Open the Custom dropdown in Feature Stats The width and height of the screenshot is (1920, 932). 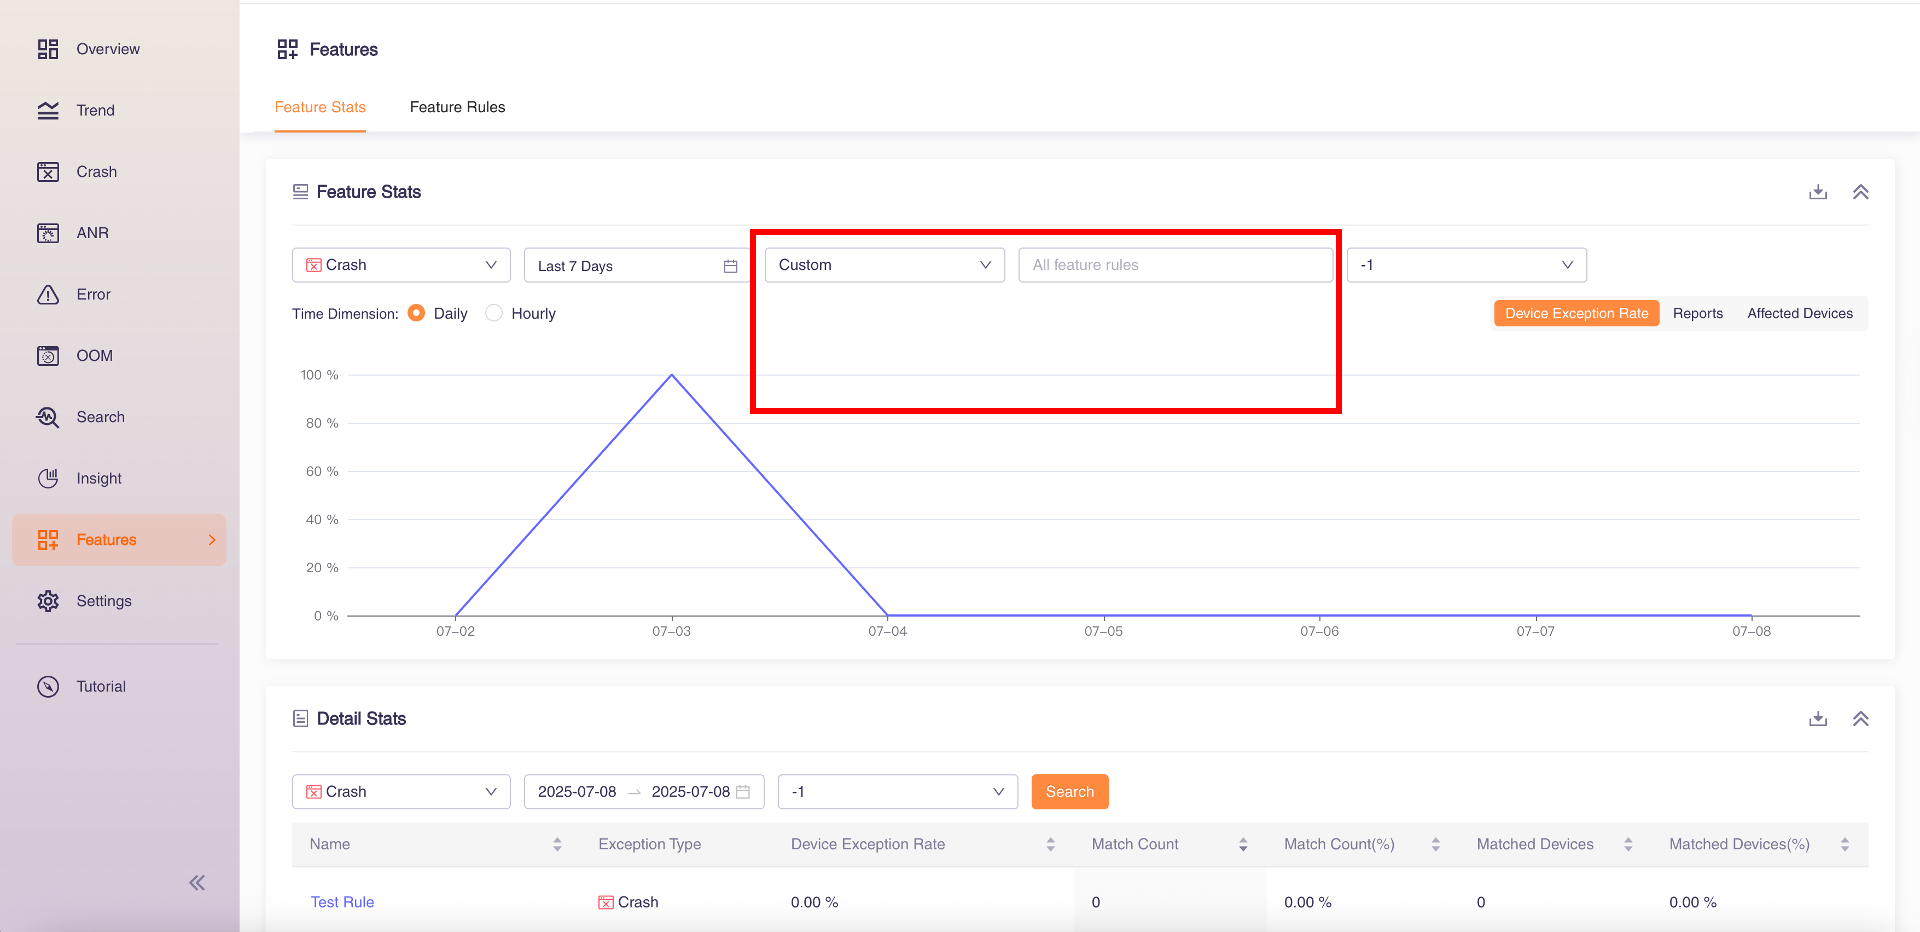(x=884, y=265)
